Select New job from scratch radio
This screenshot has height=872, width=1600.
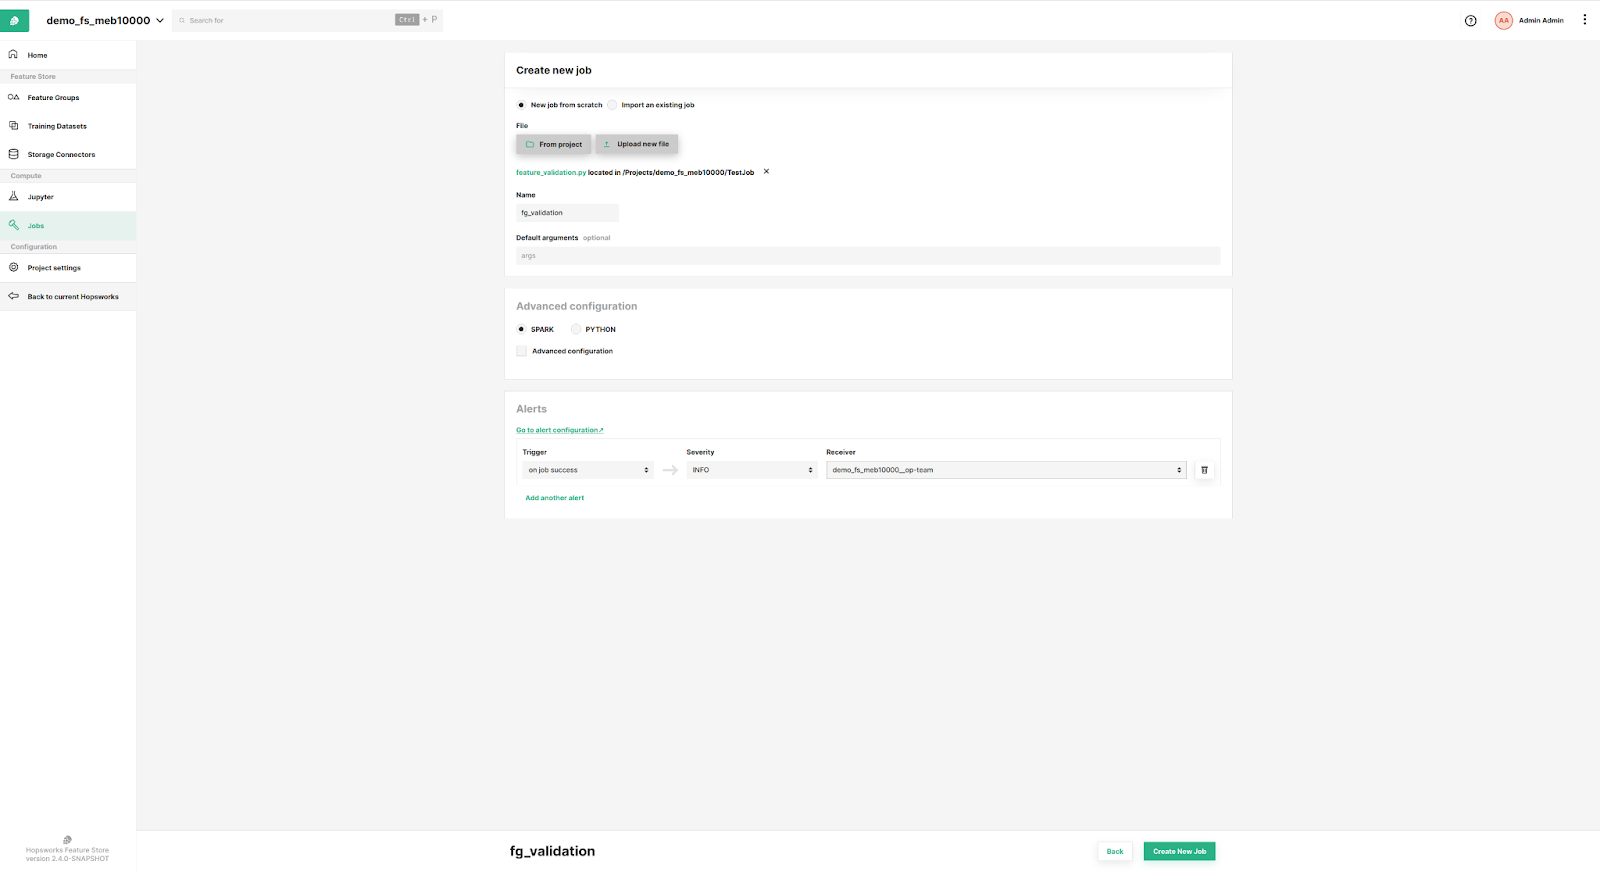(x=521, y=105)
